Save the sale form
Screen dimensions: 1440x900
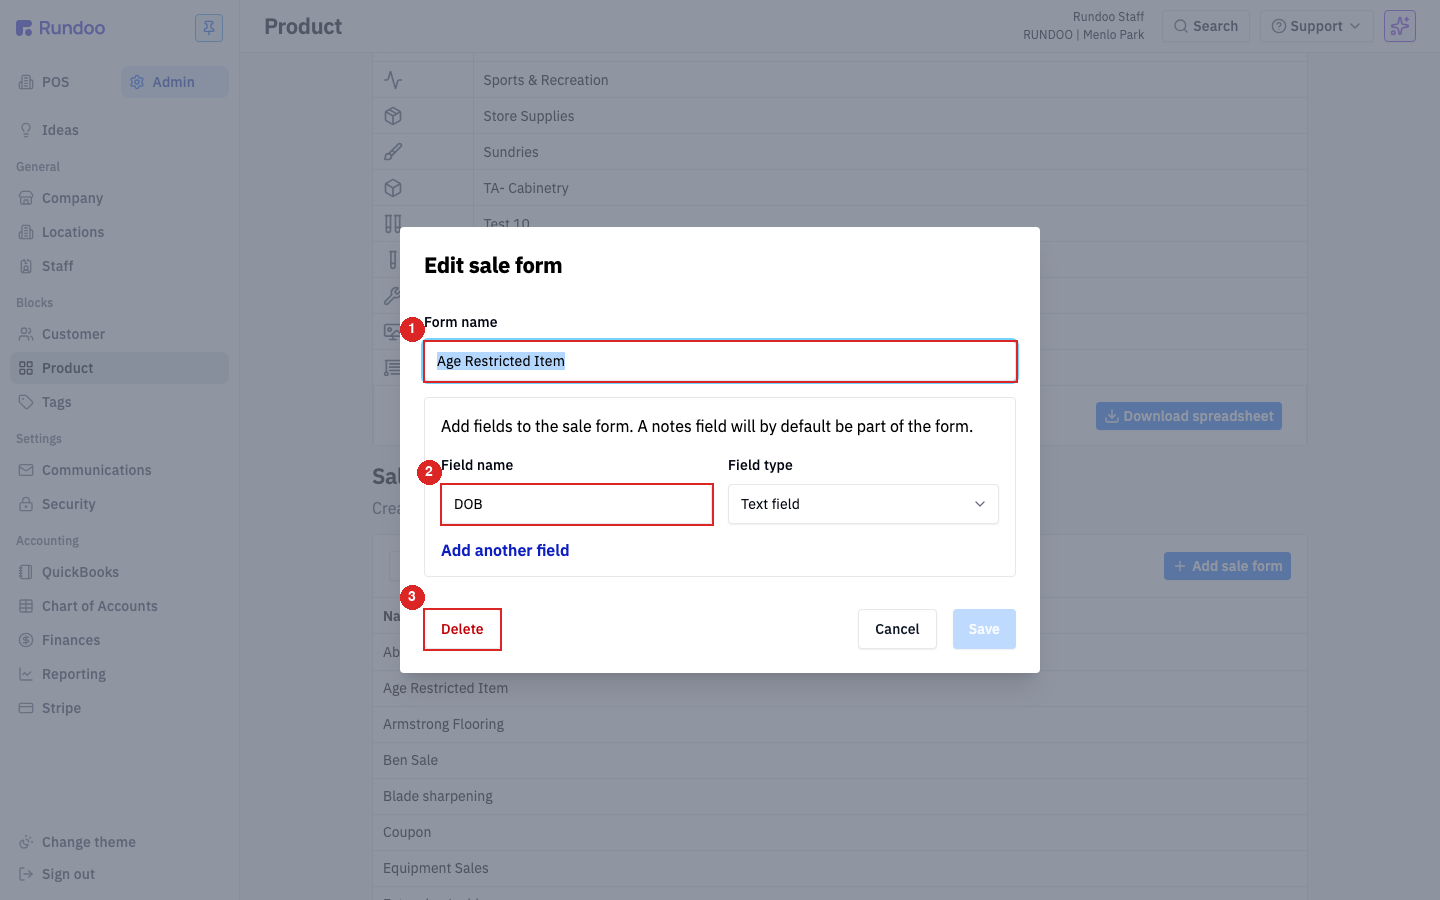(x=984, y=629)
